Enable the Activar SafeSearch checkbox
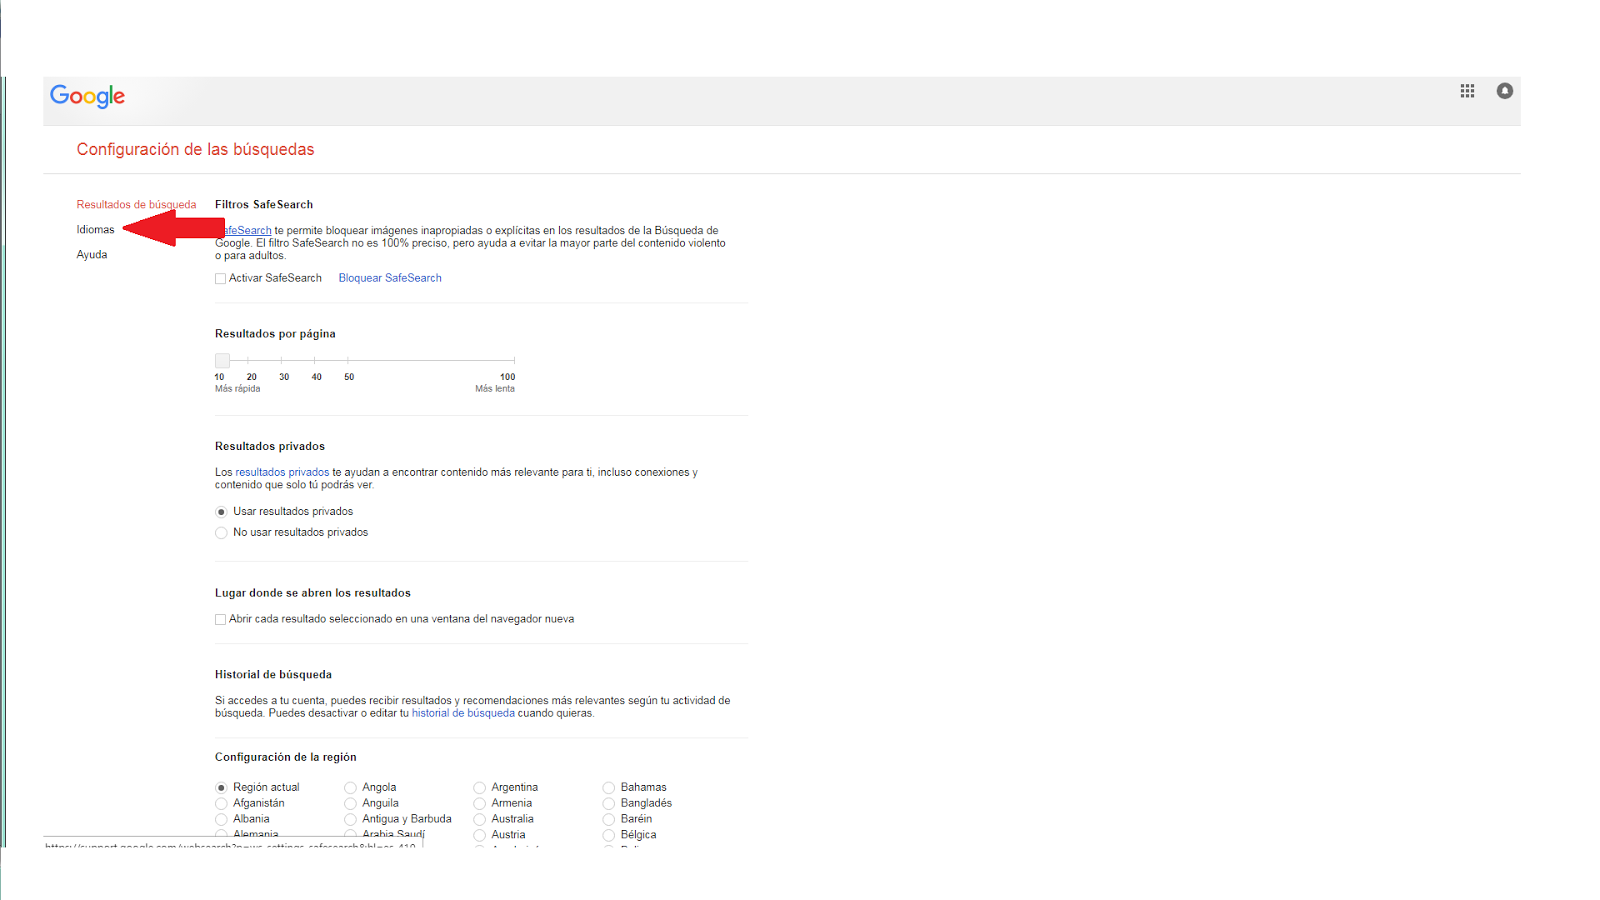Viewport: 1600px width, 900px height. pyautogui.click(x=220, y=279)
